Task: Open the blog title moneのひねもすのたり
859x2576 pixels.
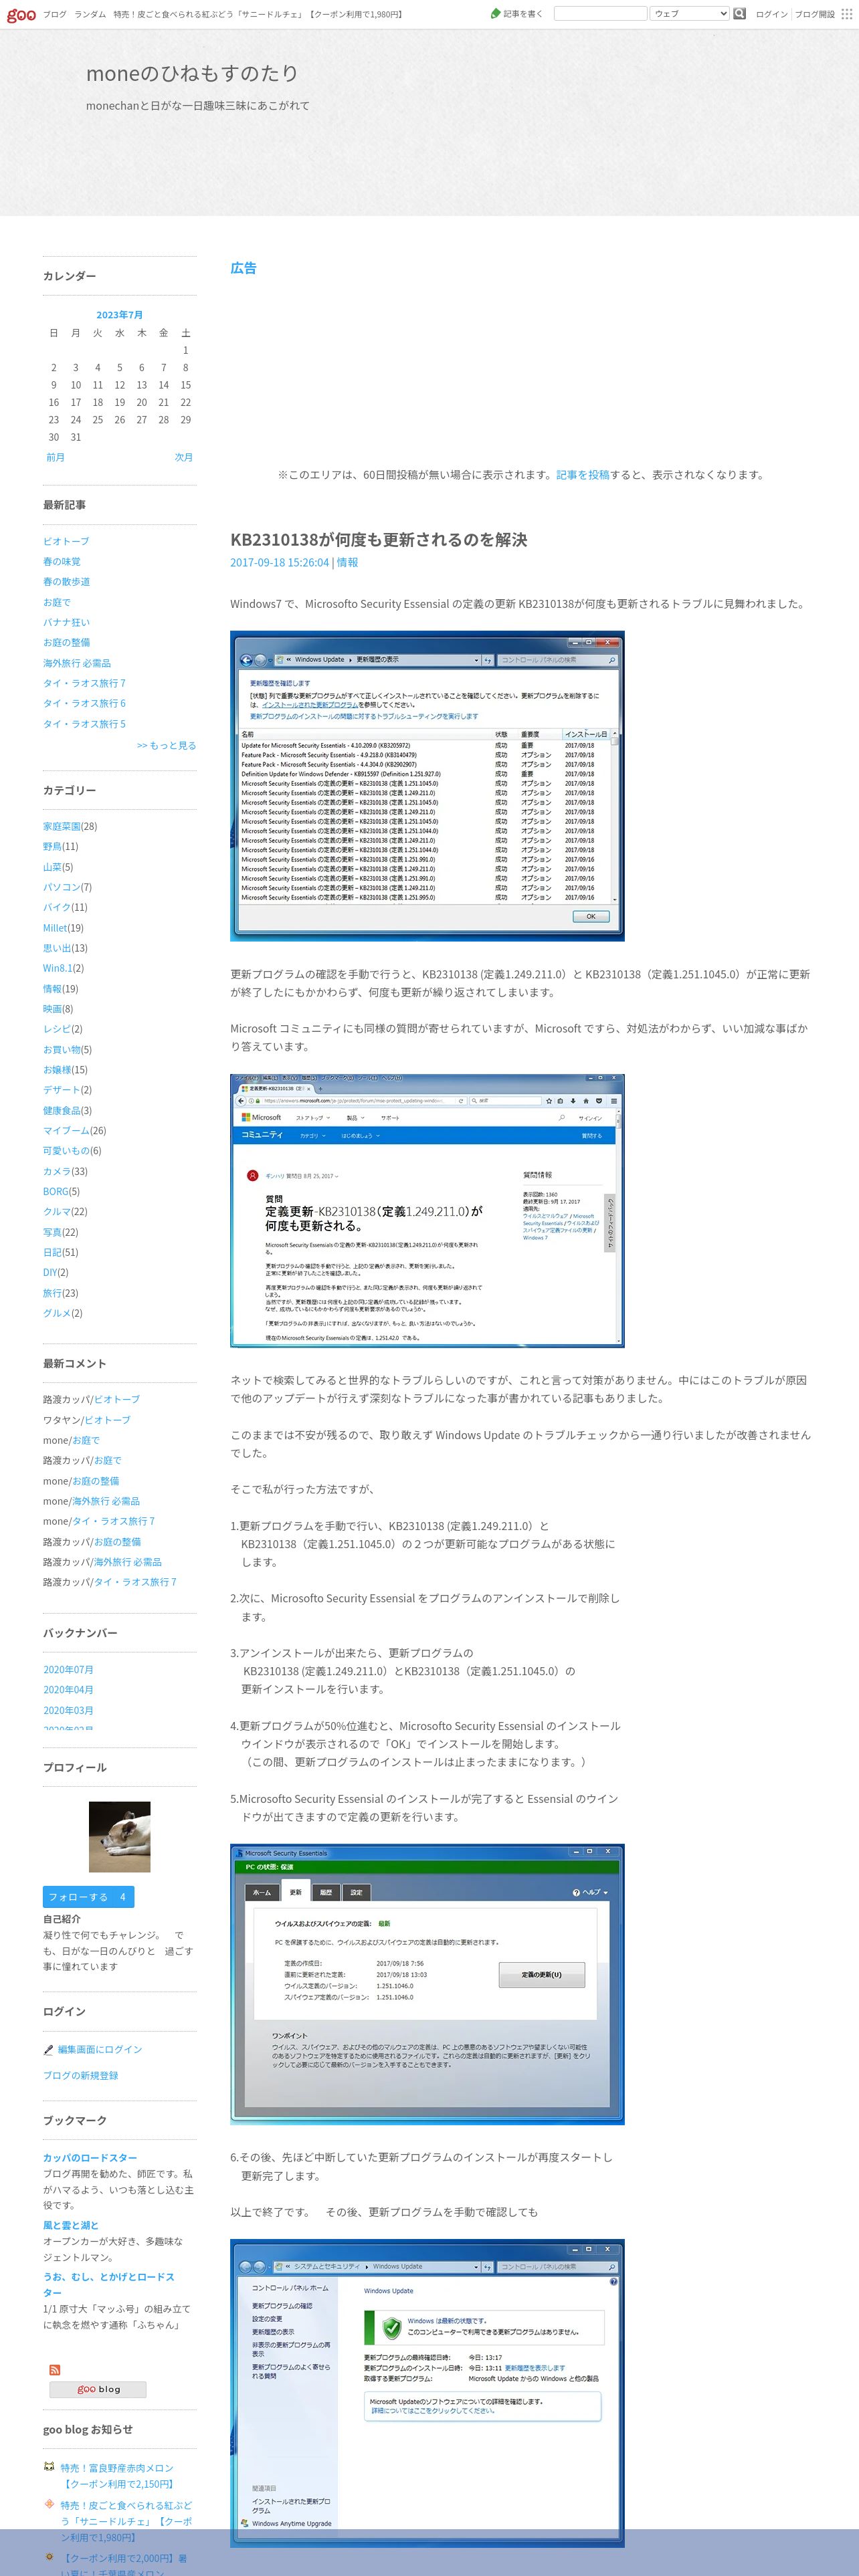Action: coord(192,73)
